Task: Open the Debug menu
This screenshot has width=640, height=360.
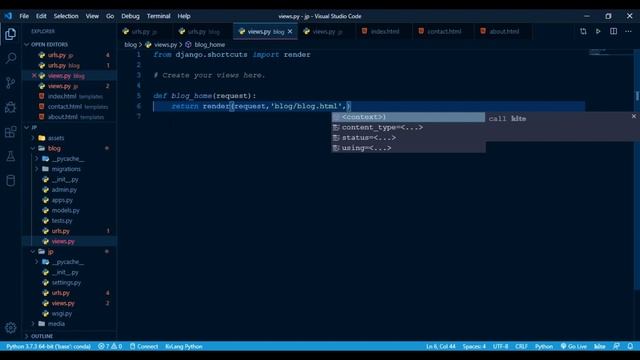Action: click(130, 16)
